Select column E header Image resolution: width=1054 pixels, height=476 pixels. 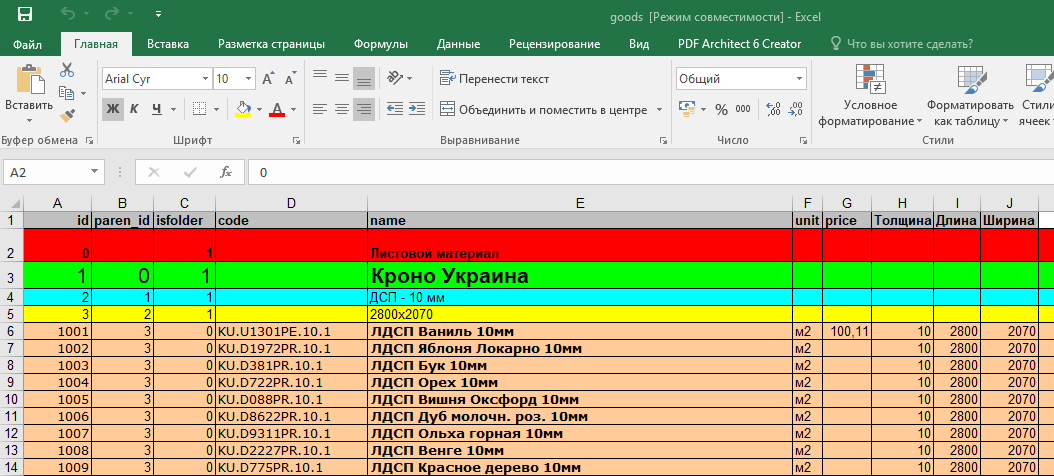tap(580, 204)
